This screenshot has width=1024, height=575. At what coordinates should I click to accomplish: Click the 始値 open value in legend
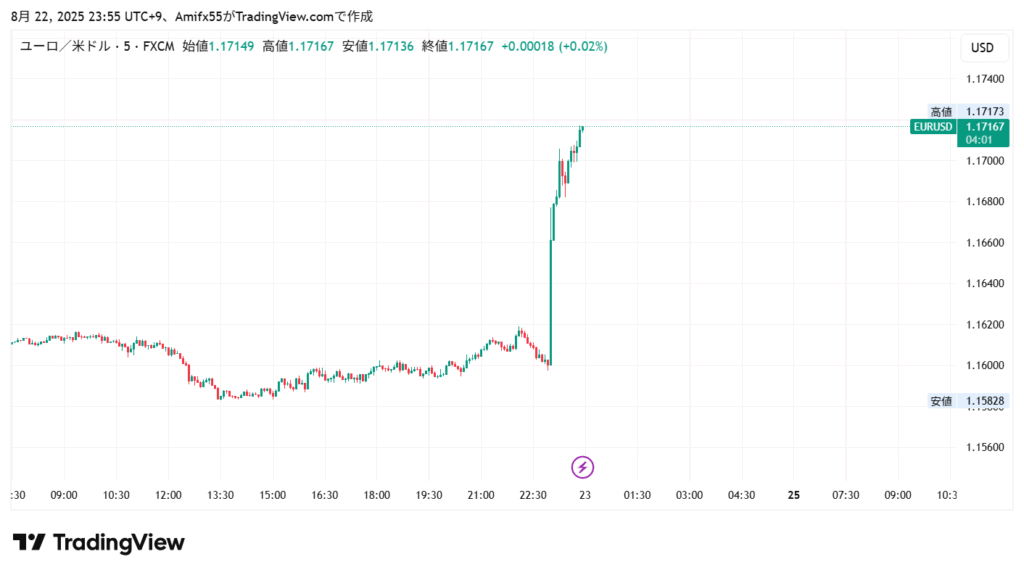click(231, 46)
